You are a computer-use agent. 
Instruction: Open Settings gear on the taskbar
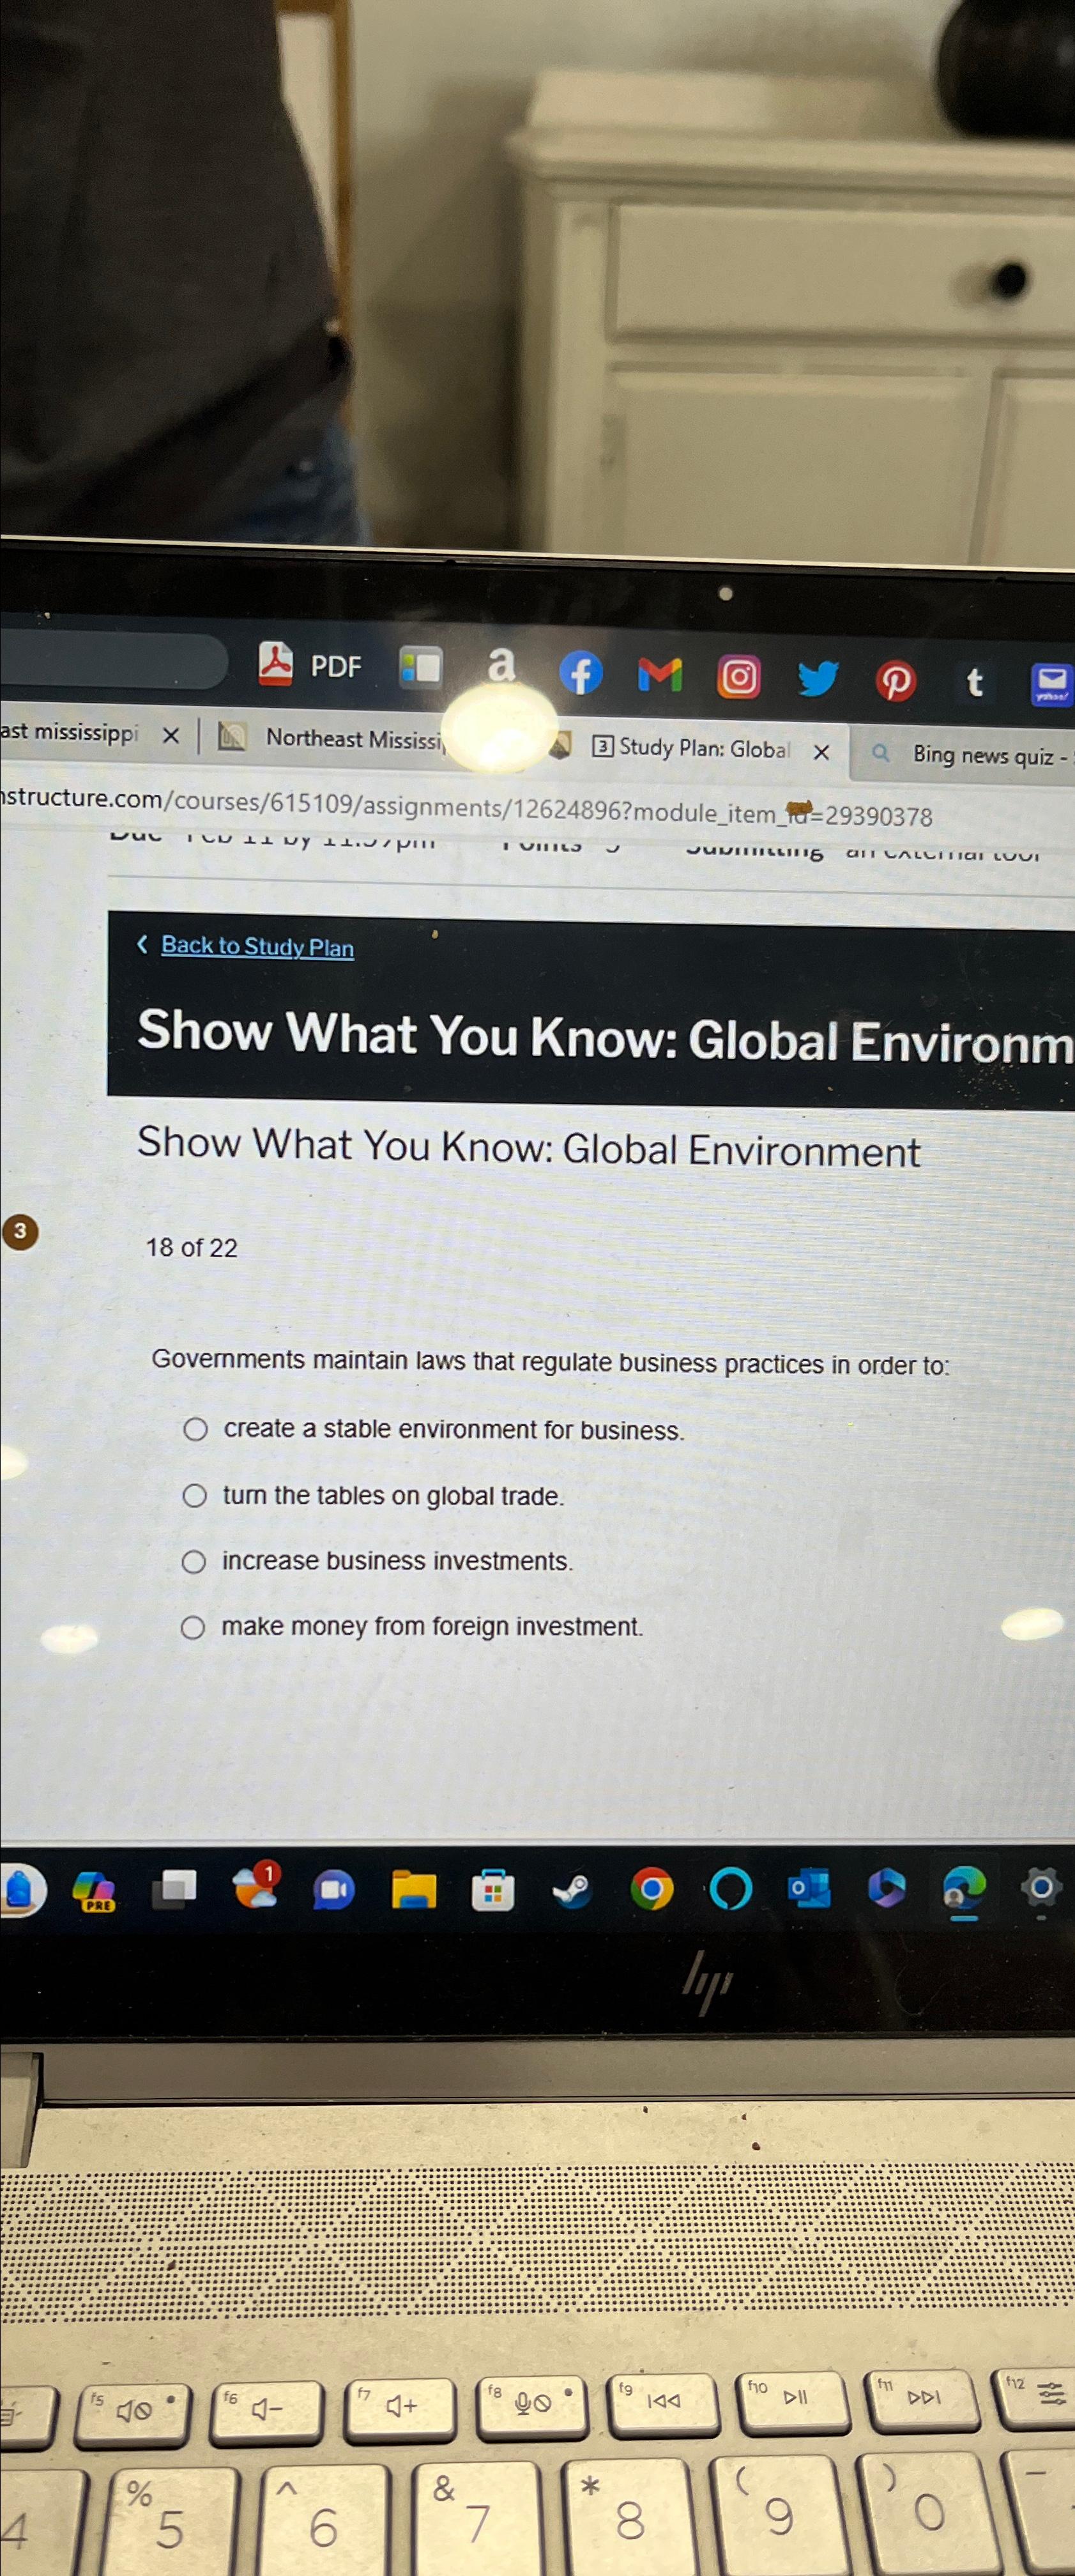click(x=1041, y=1887)
